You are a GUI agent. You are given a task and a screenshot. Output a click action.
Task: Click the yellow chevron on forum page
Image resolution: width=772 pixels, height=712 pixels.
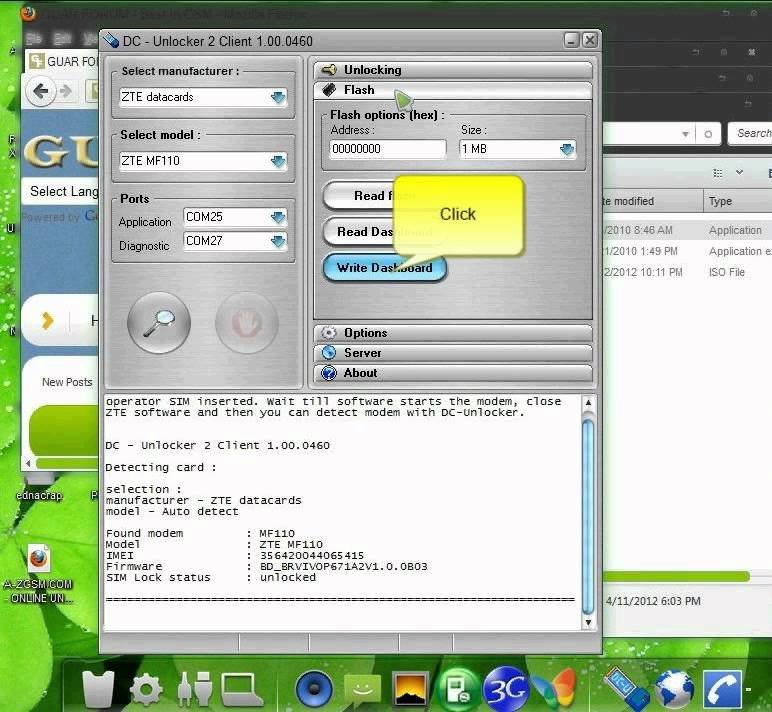pos(47,321)
